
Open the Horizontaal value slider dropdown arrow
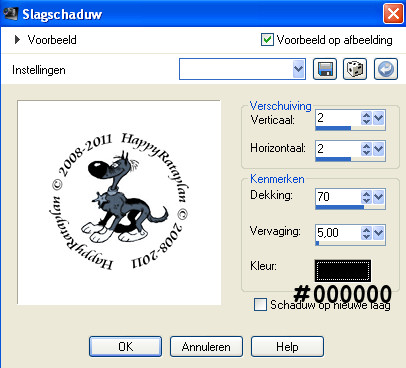click(379, 149)
